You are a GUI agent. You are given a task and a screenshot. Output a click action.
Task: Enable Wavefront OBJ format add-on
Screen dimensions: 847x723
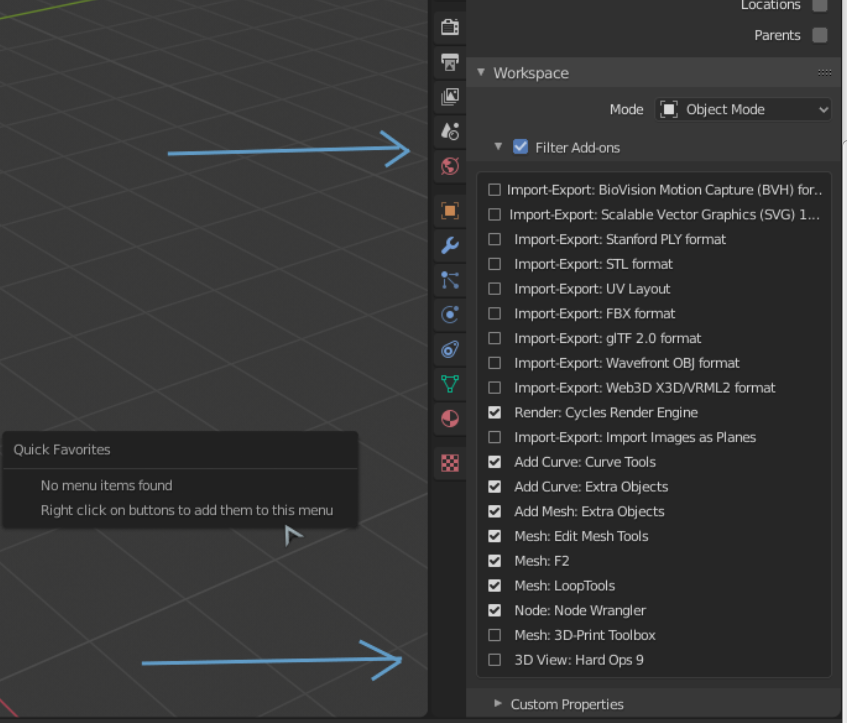pyautogui.click(x=494, y=363)
